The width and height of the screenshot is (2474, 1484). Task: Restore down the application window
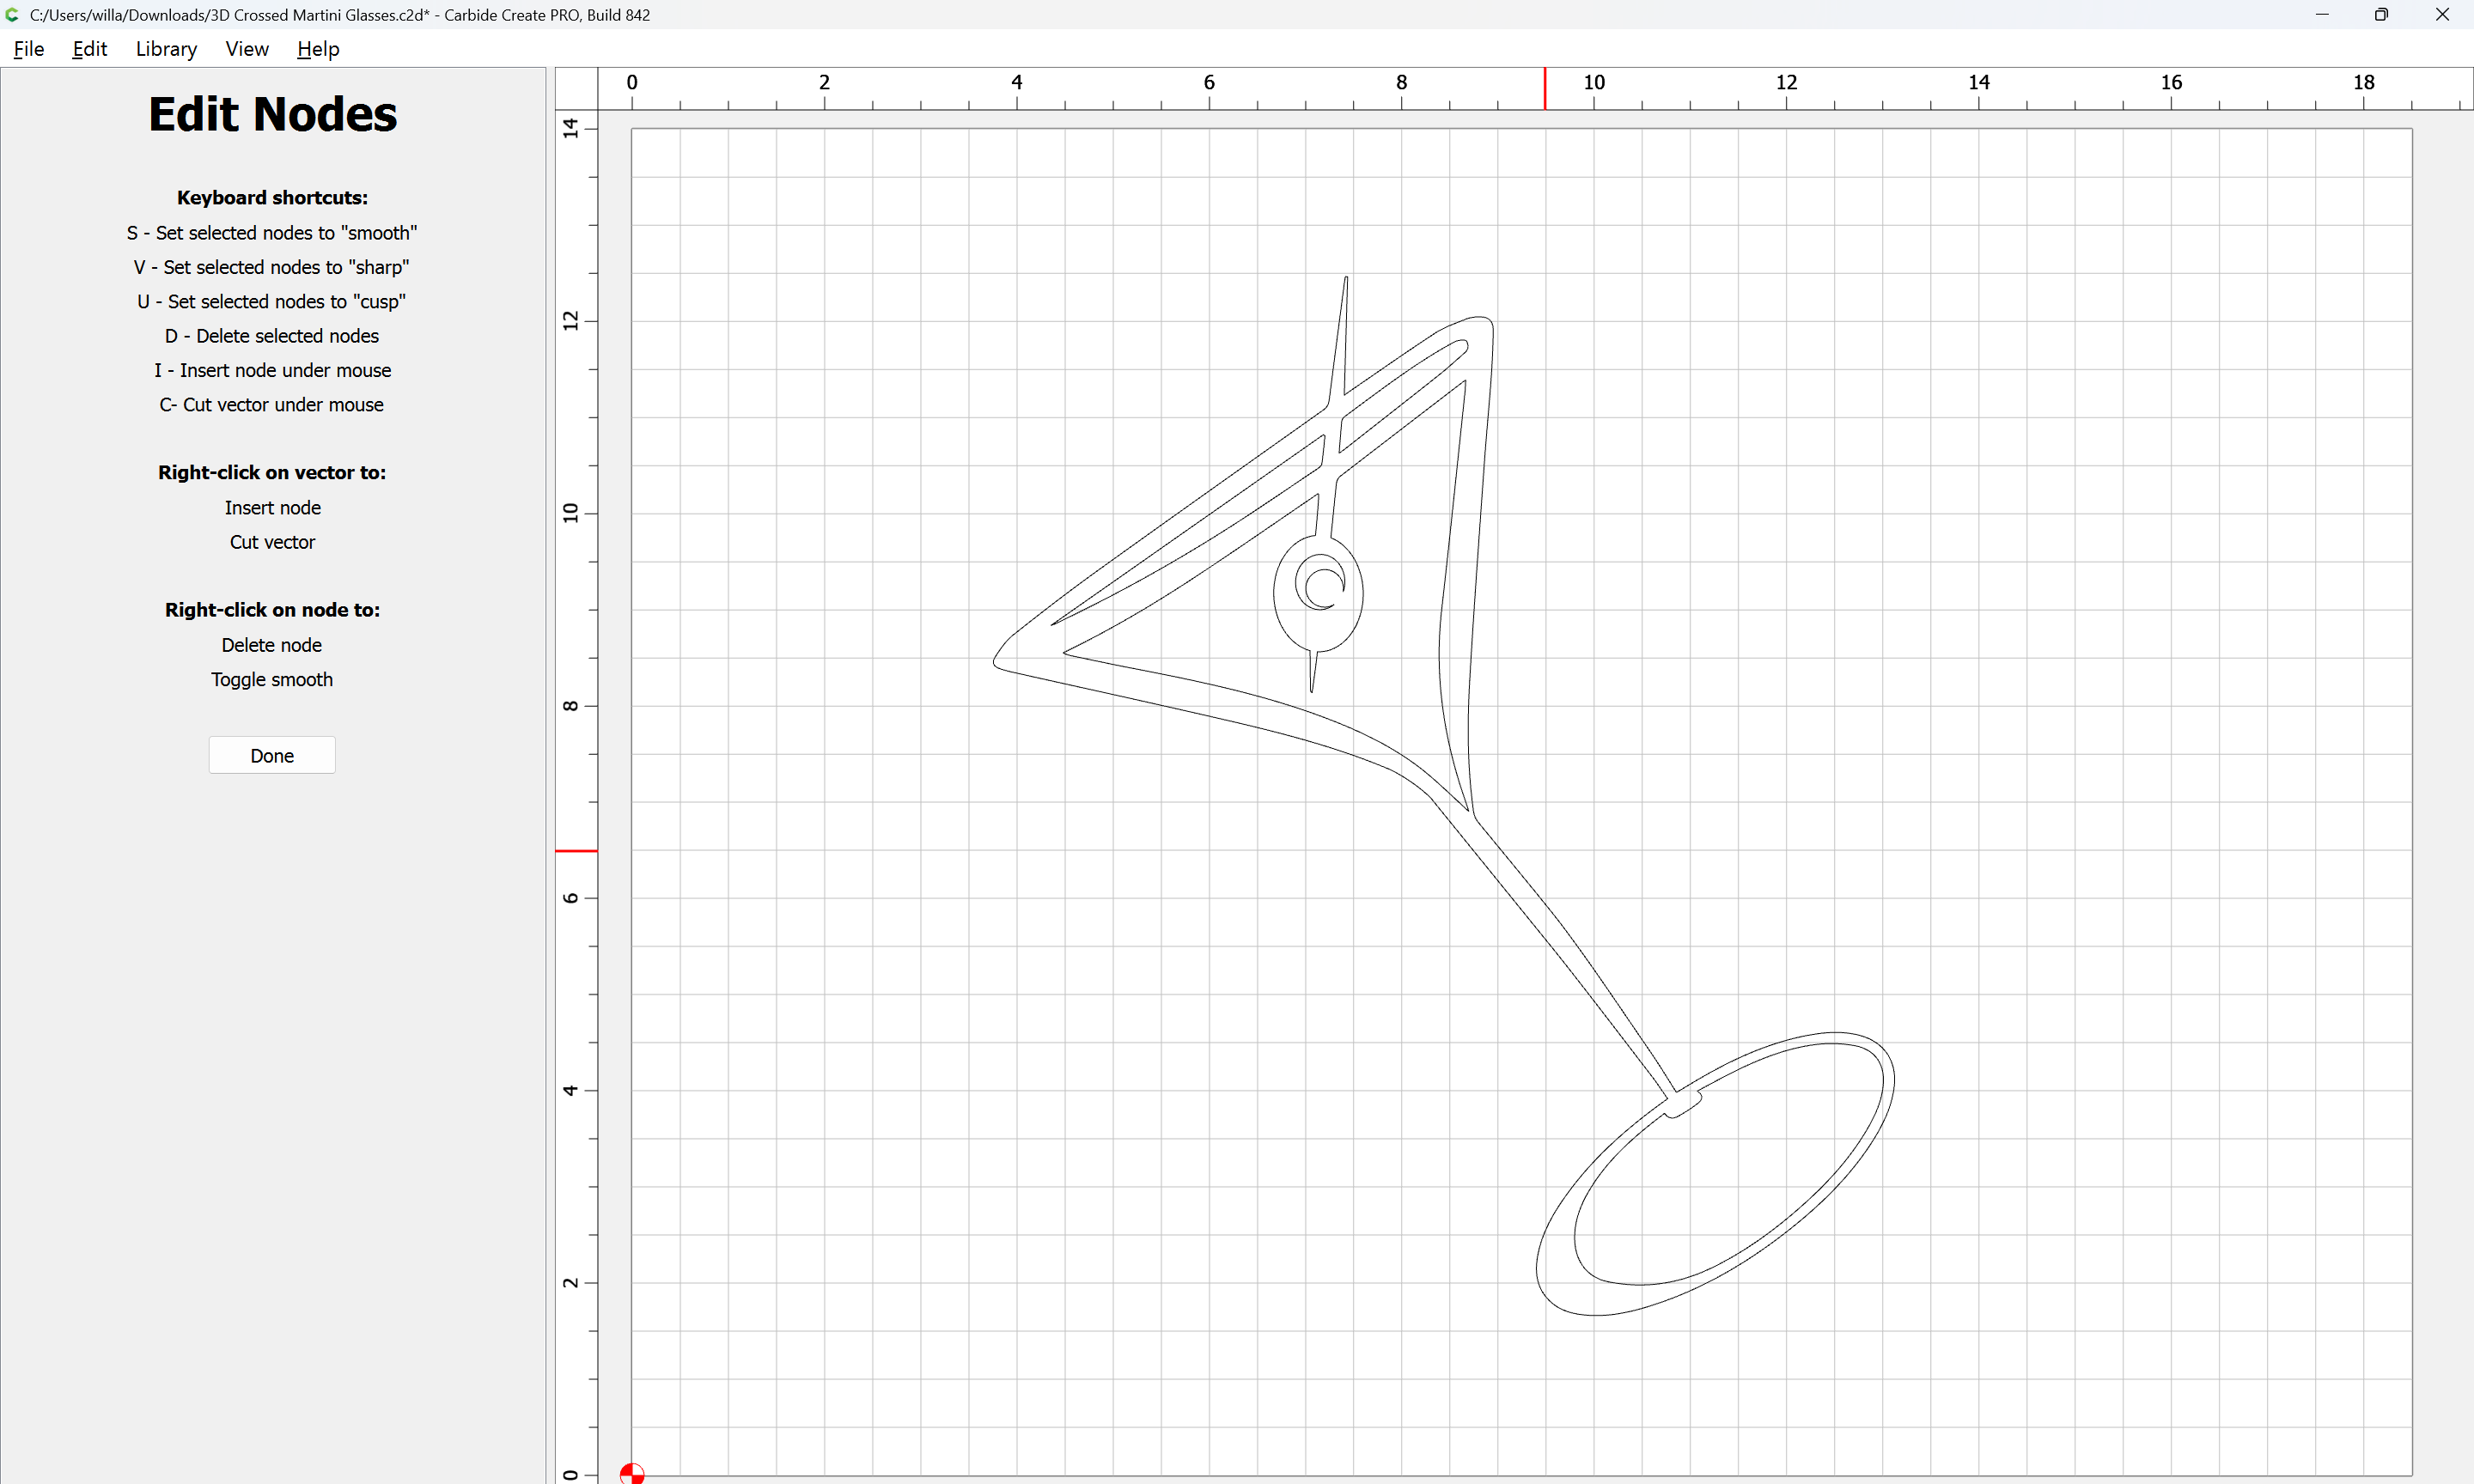(x=2381, y=15)
